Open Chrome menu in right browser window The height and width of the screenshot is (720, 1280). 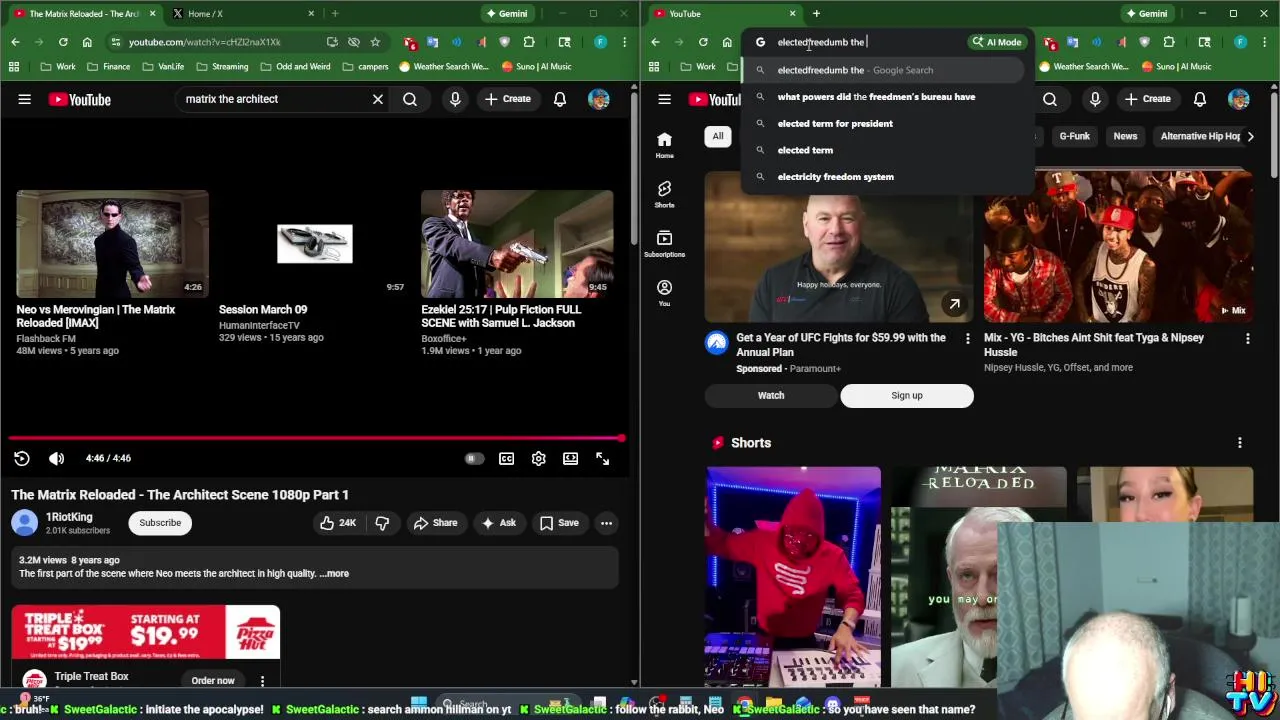coord(1264,42)
